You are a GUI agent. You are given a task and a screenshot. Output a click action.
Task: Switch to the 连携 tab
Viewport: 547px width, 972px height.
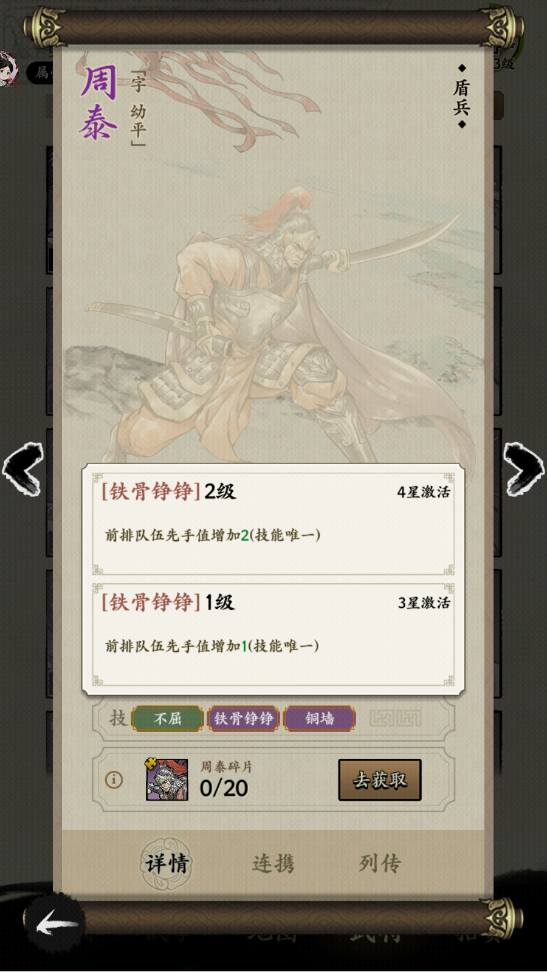(x=273, y=864)
